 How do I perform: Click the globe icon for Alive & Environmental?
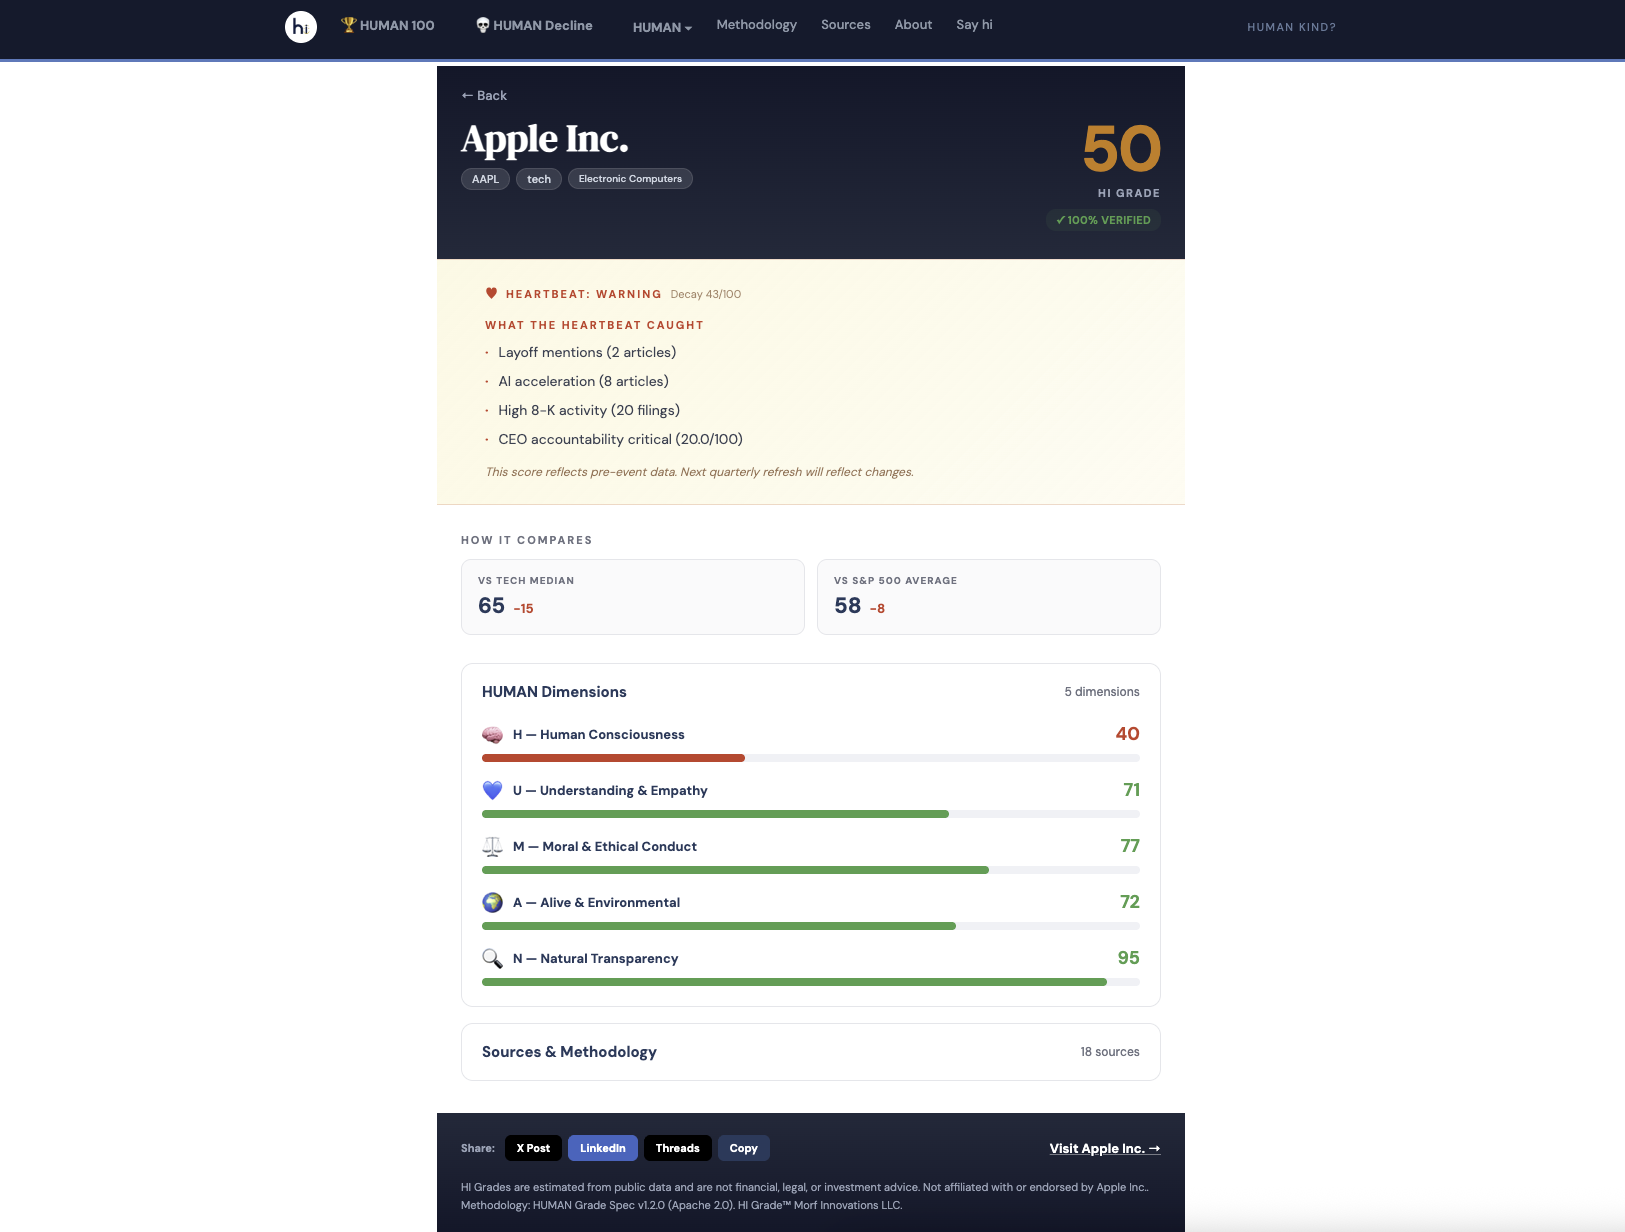493,903
